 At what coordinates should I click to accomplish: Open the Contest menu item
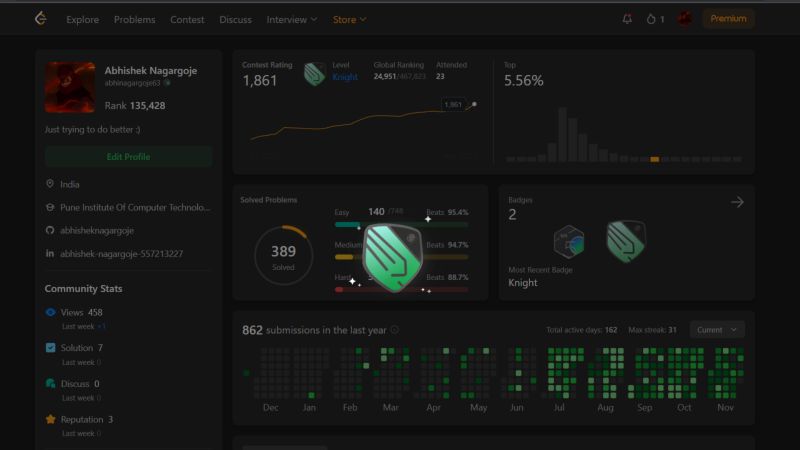(187, 19)
